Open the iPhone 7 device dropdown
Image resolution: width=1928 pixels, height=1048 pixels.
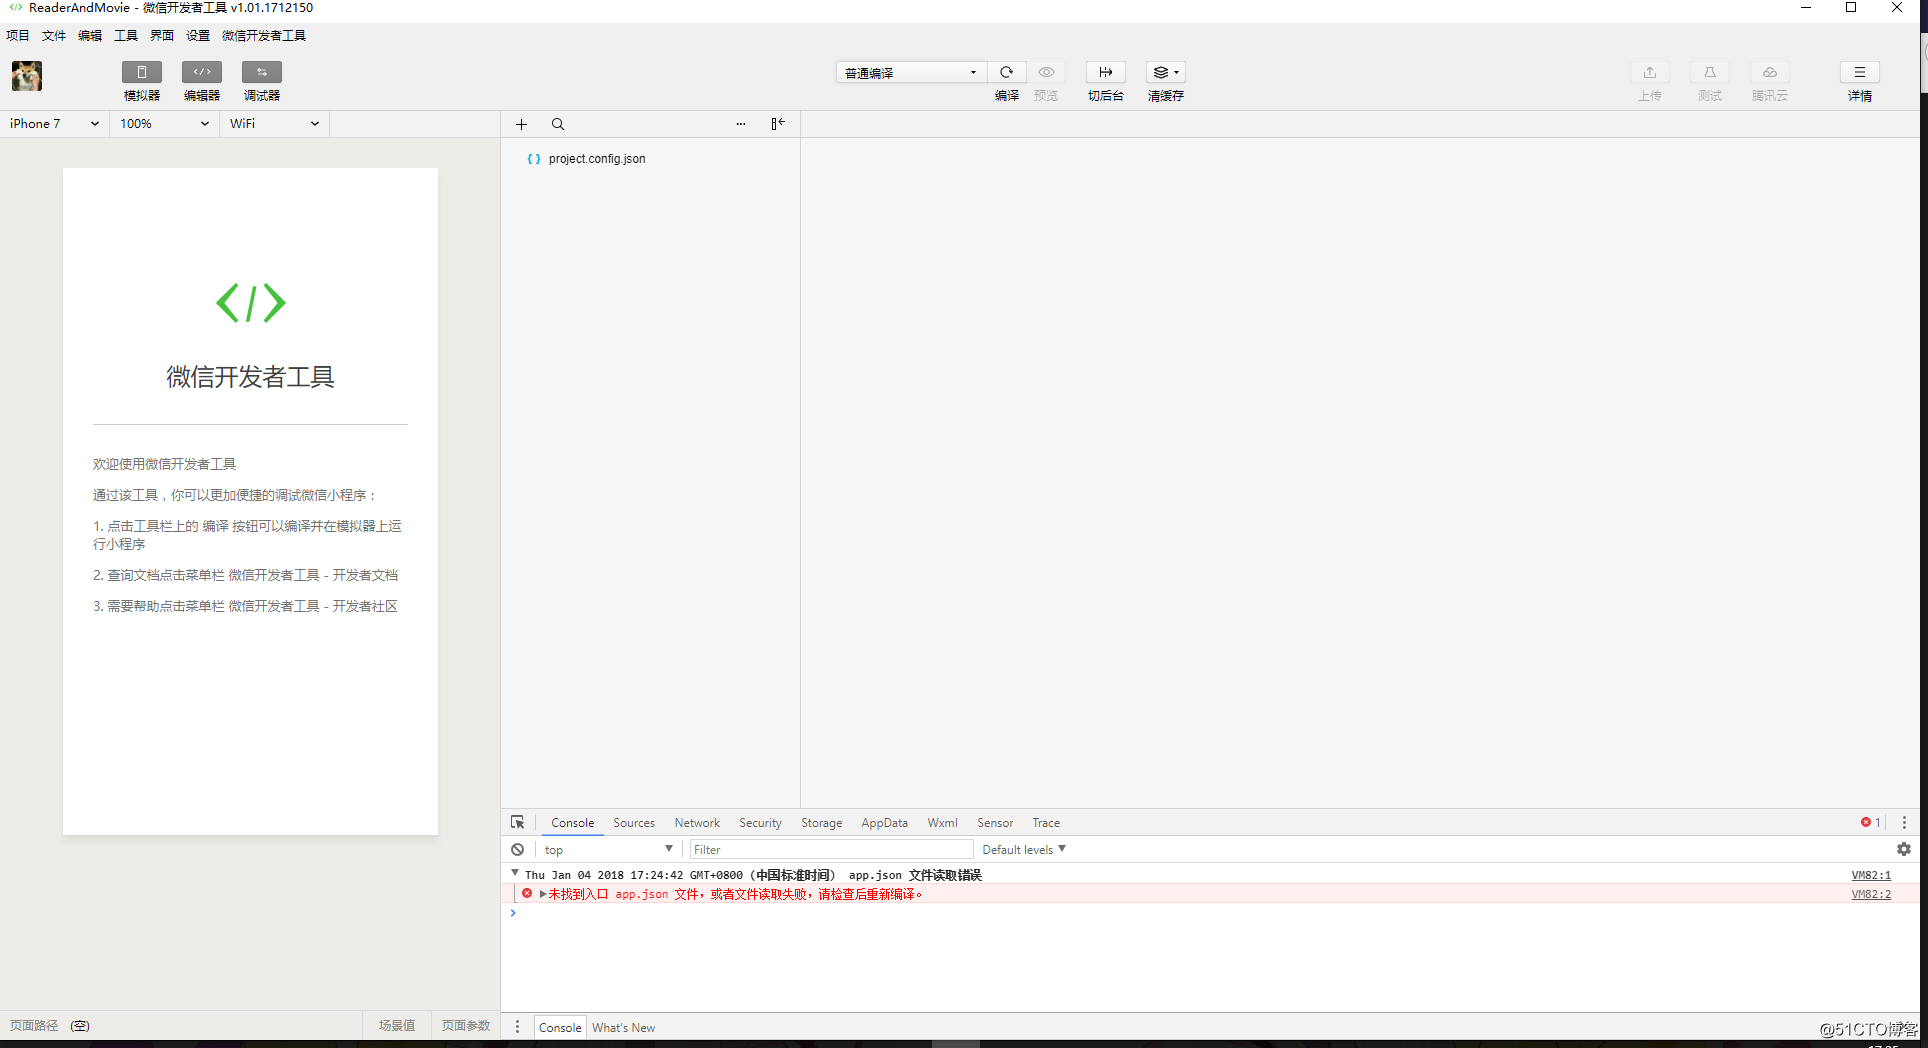click(54, 124)
